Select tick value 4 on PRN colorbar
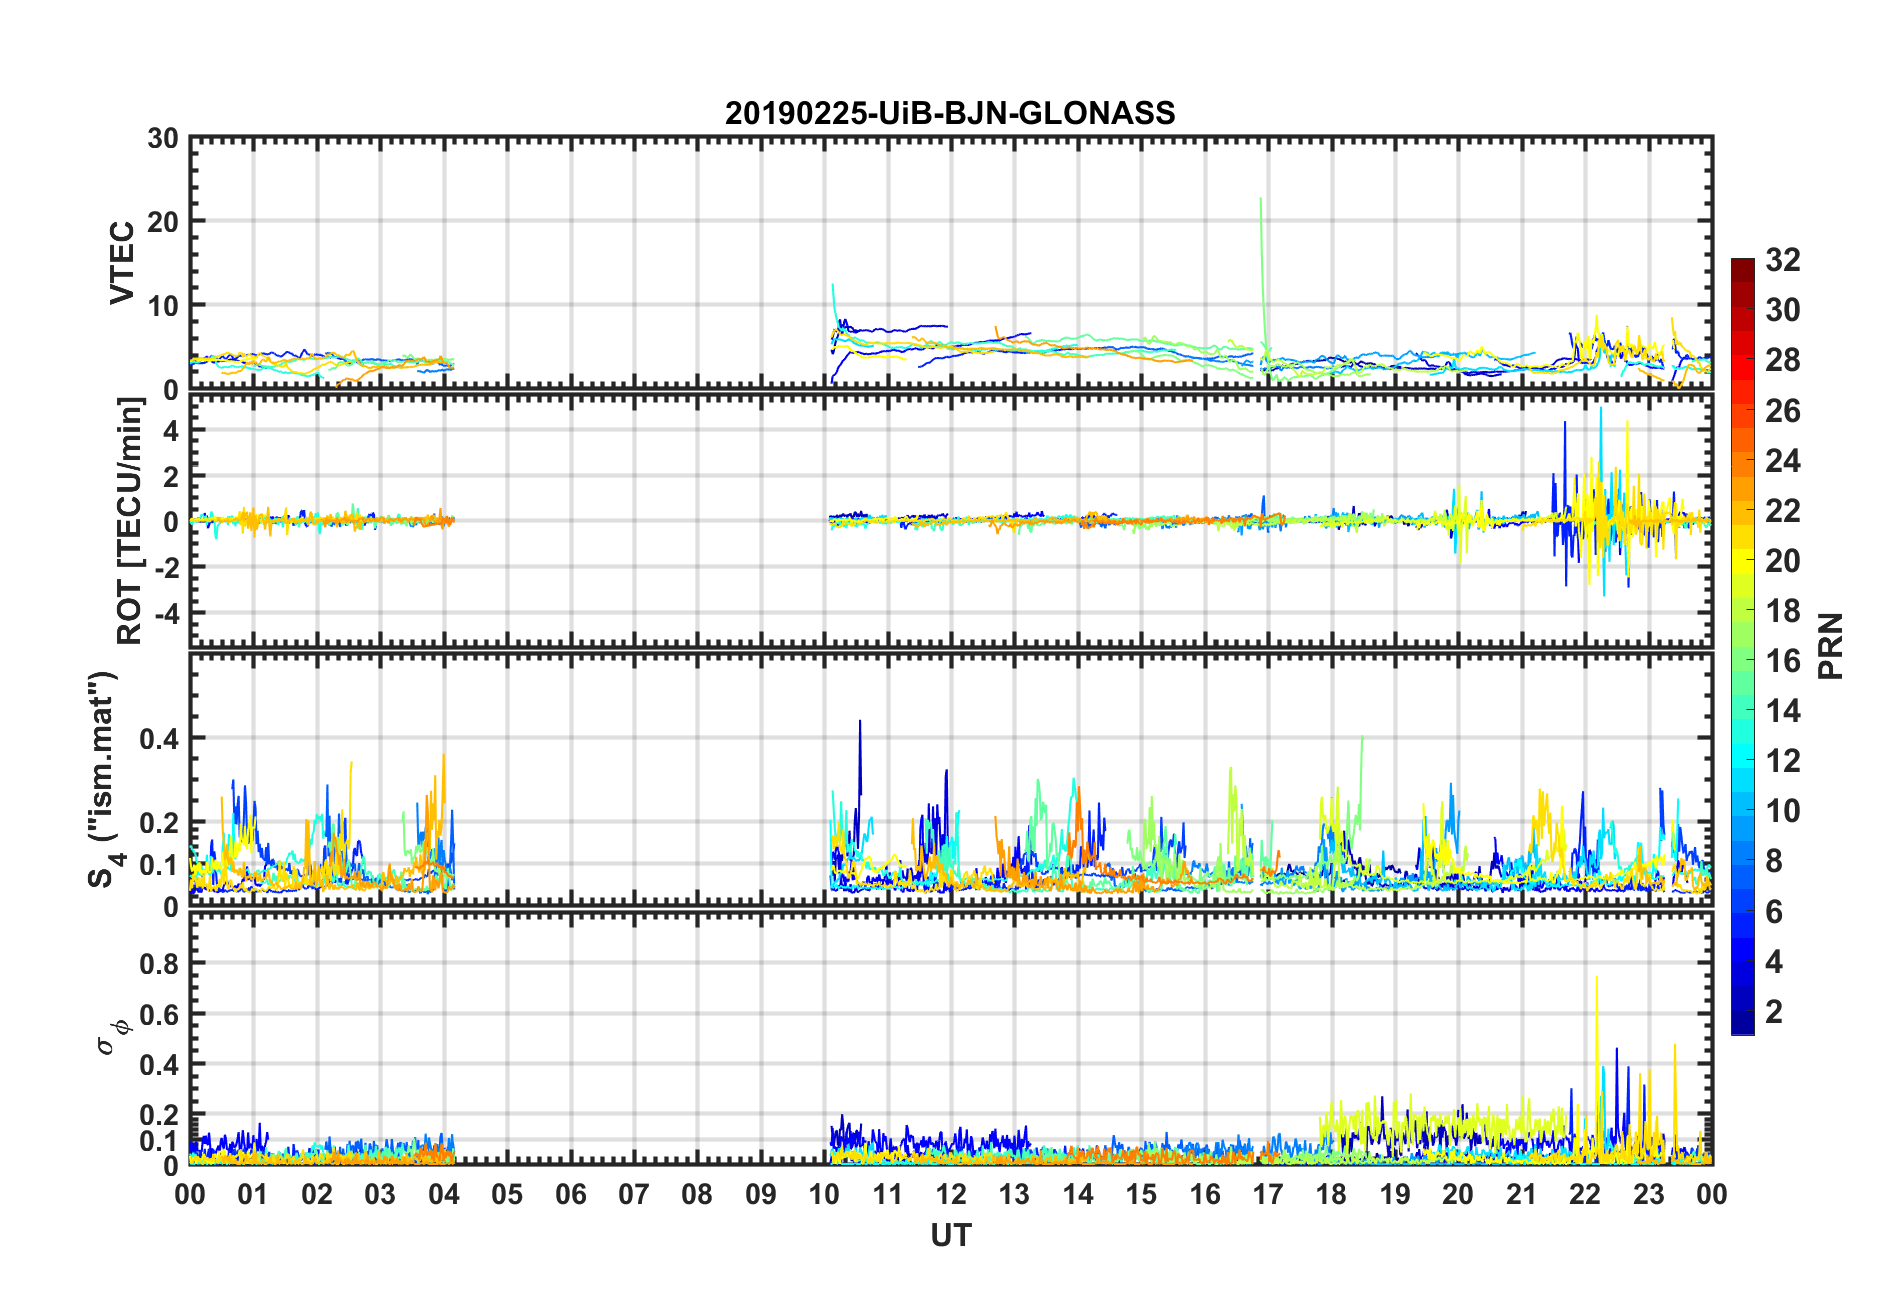The image size is (1902, 1292). pos(1774,961)
